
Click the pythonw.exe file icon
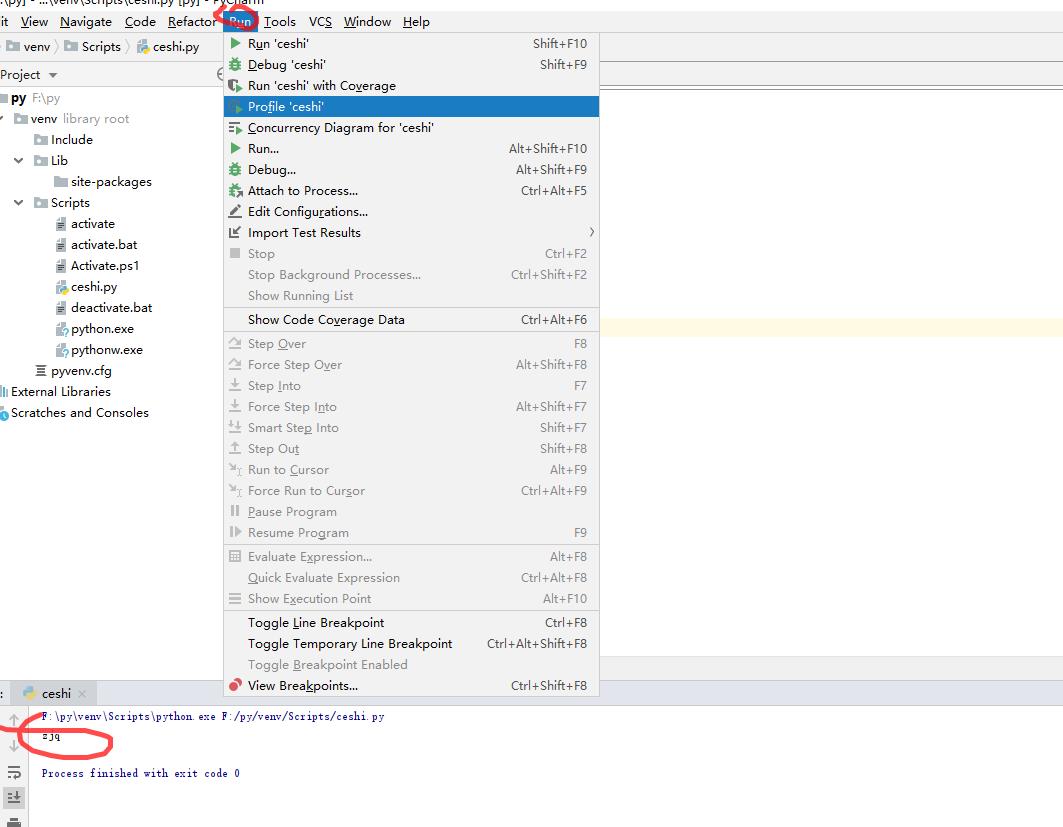coord(62,350)
